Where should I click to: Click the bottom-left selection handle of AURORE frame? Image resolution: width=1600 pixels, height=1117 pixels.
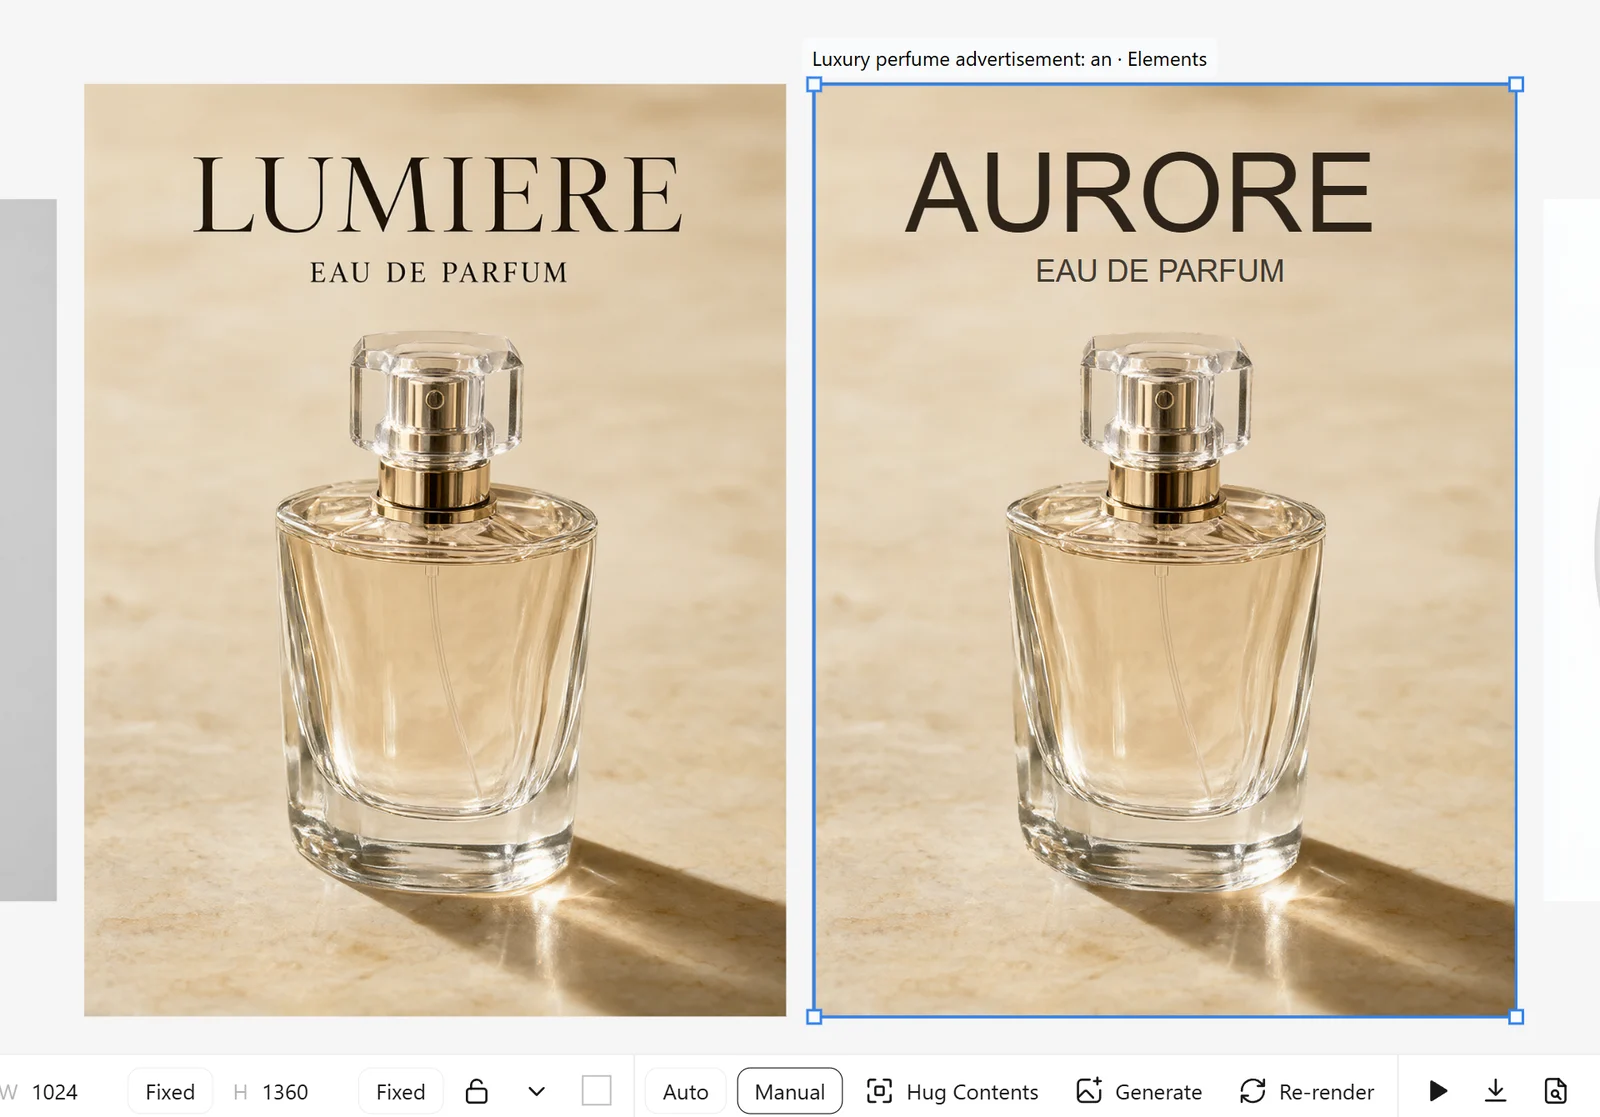click(x=814, y=1017)
